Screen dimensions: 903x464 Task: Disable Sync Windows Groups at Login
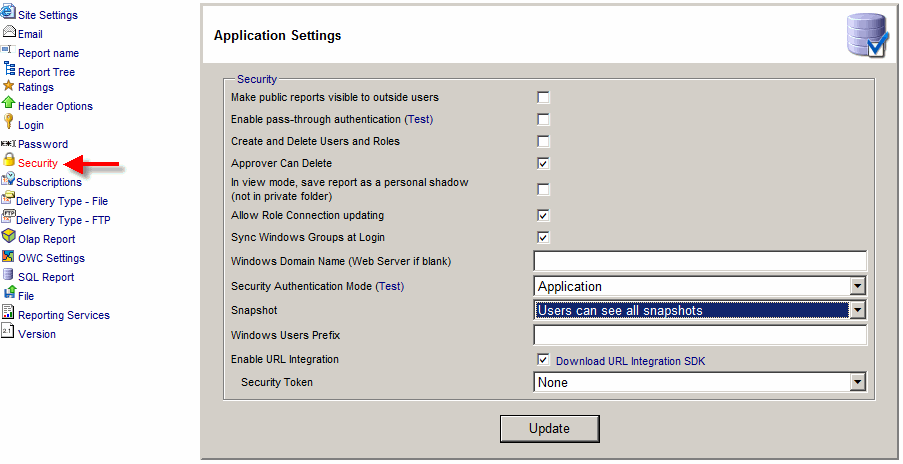(543, 237)
